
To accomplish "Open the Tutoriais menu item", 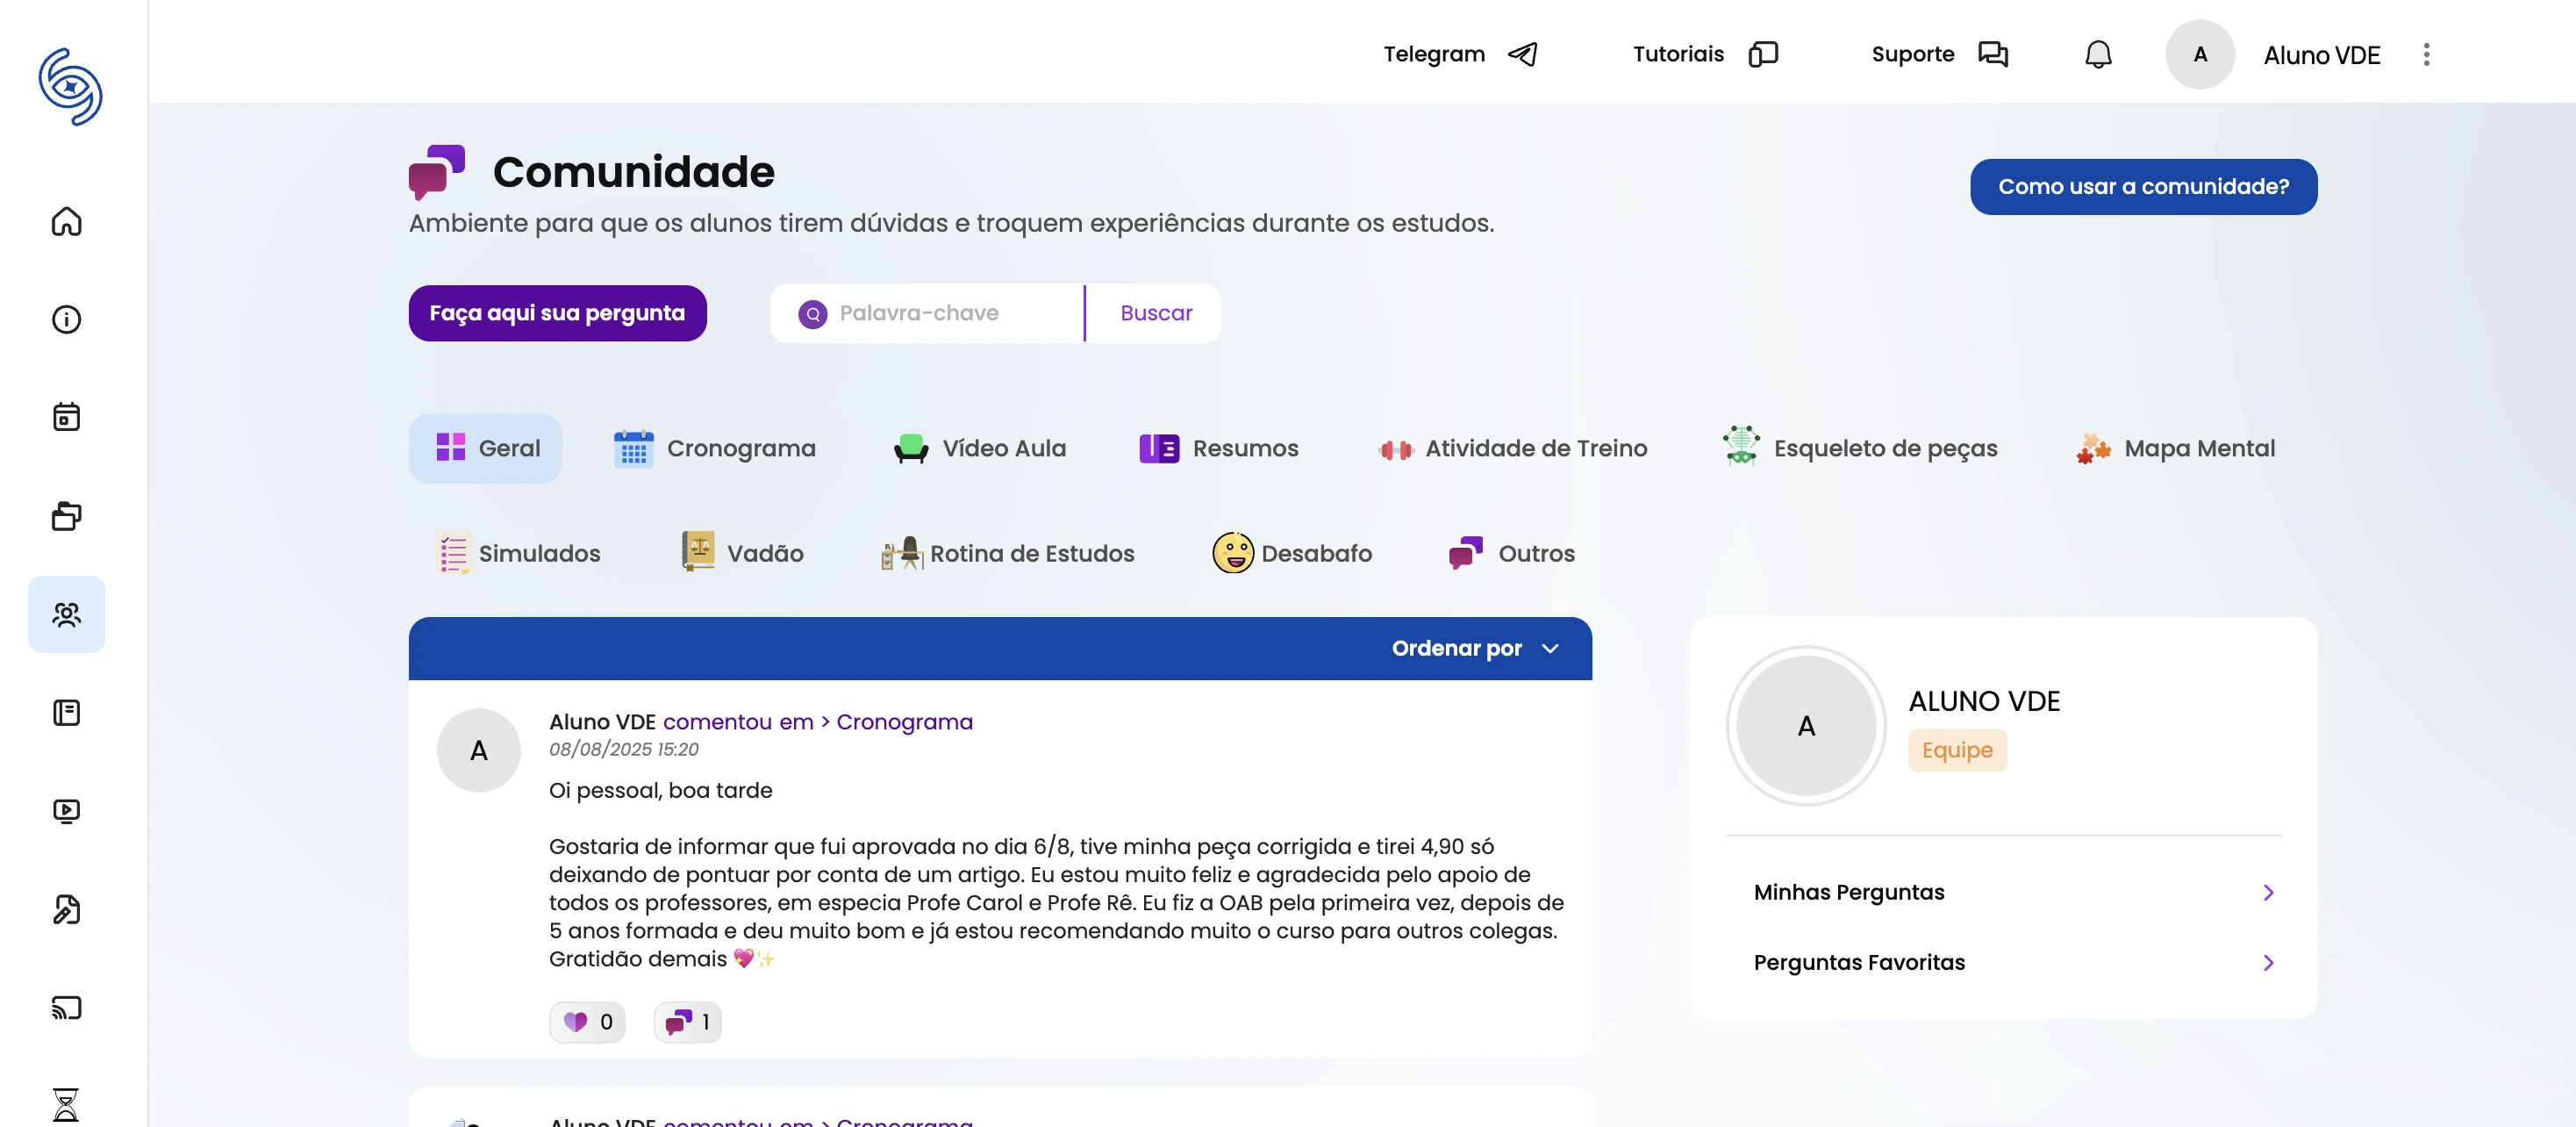I will pyautogui.click(x=1678, y=54).
